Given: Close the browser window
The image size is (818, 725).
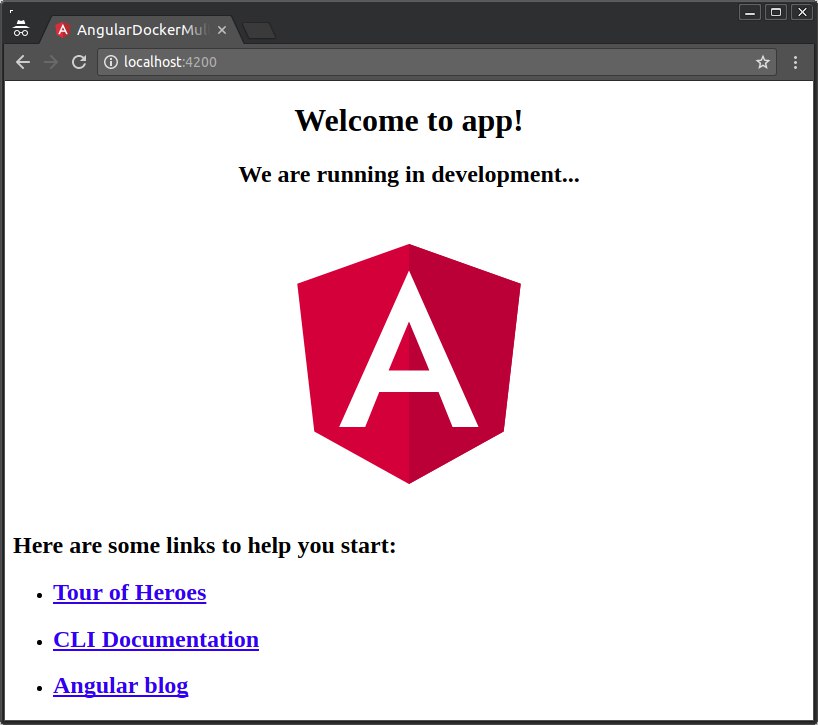Looking at the screenshot, I should (802, 12).
